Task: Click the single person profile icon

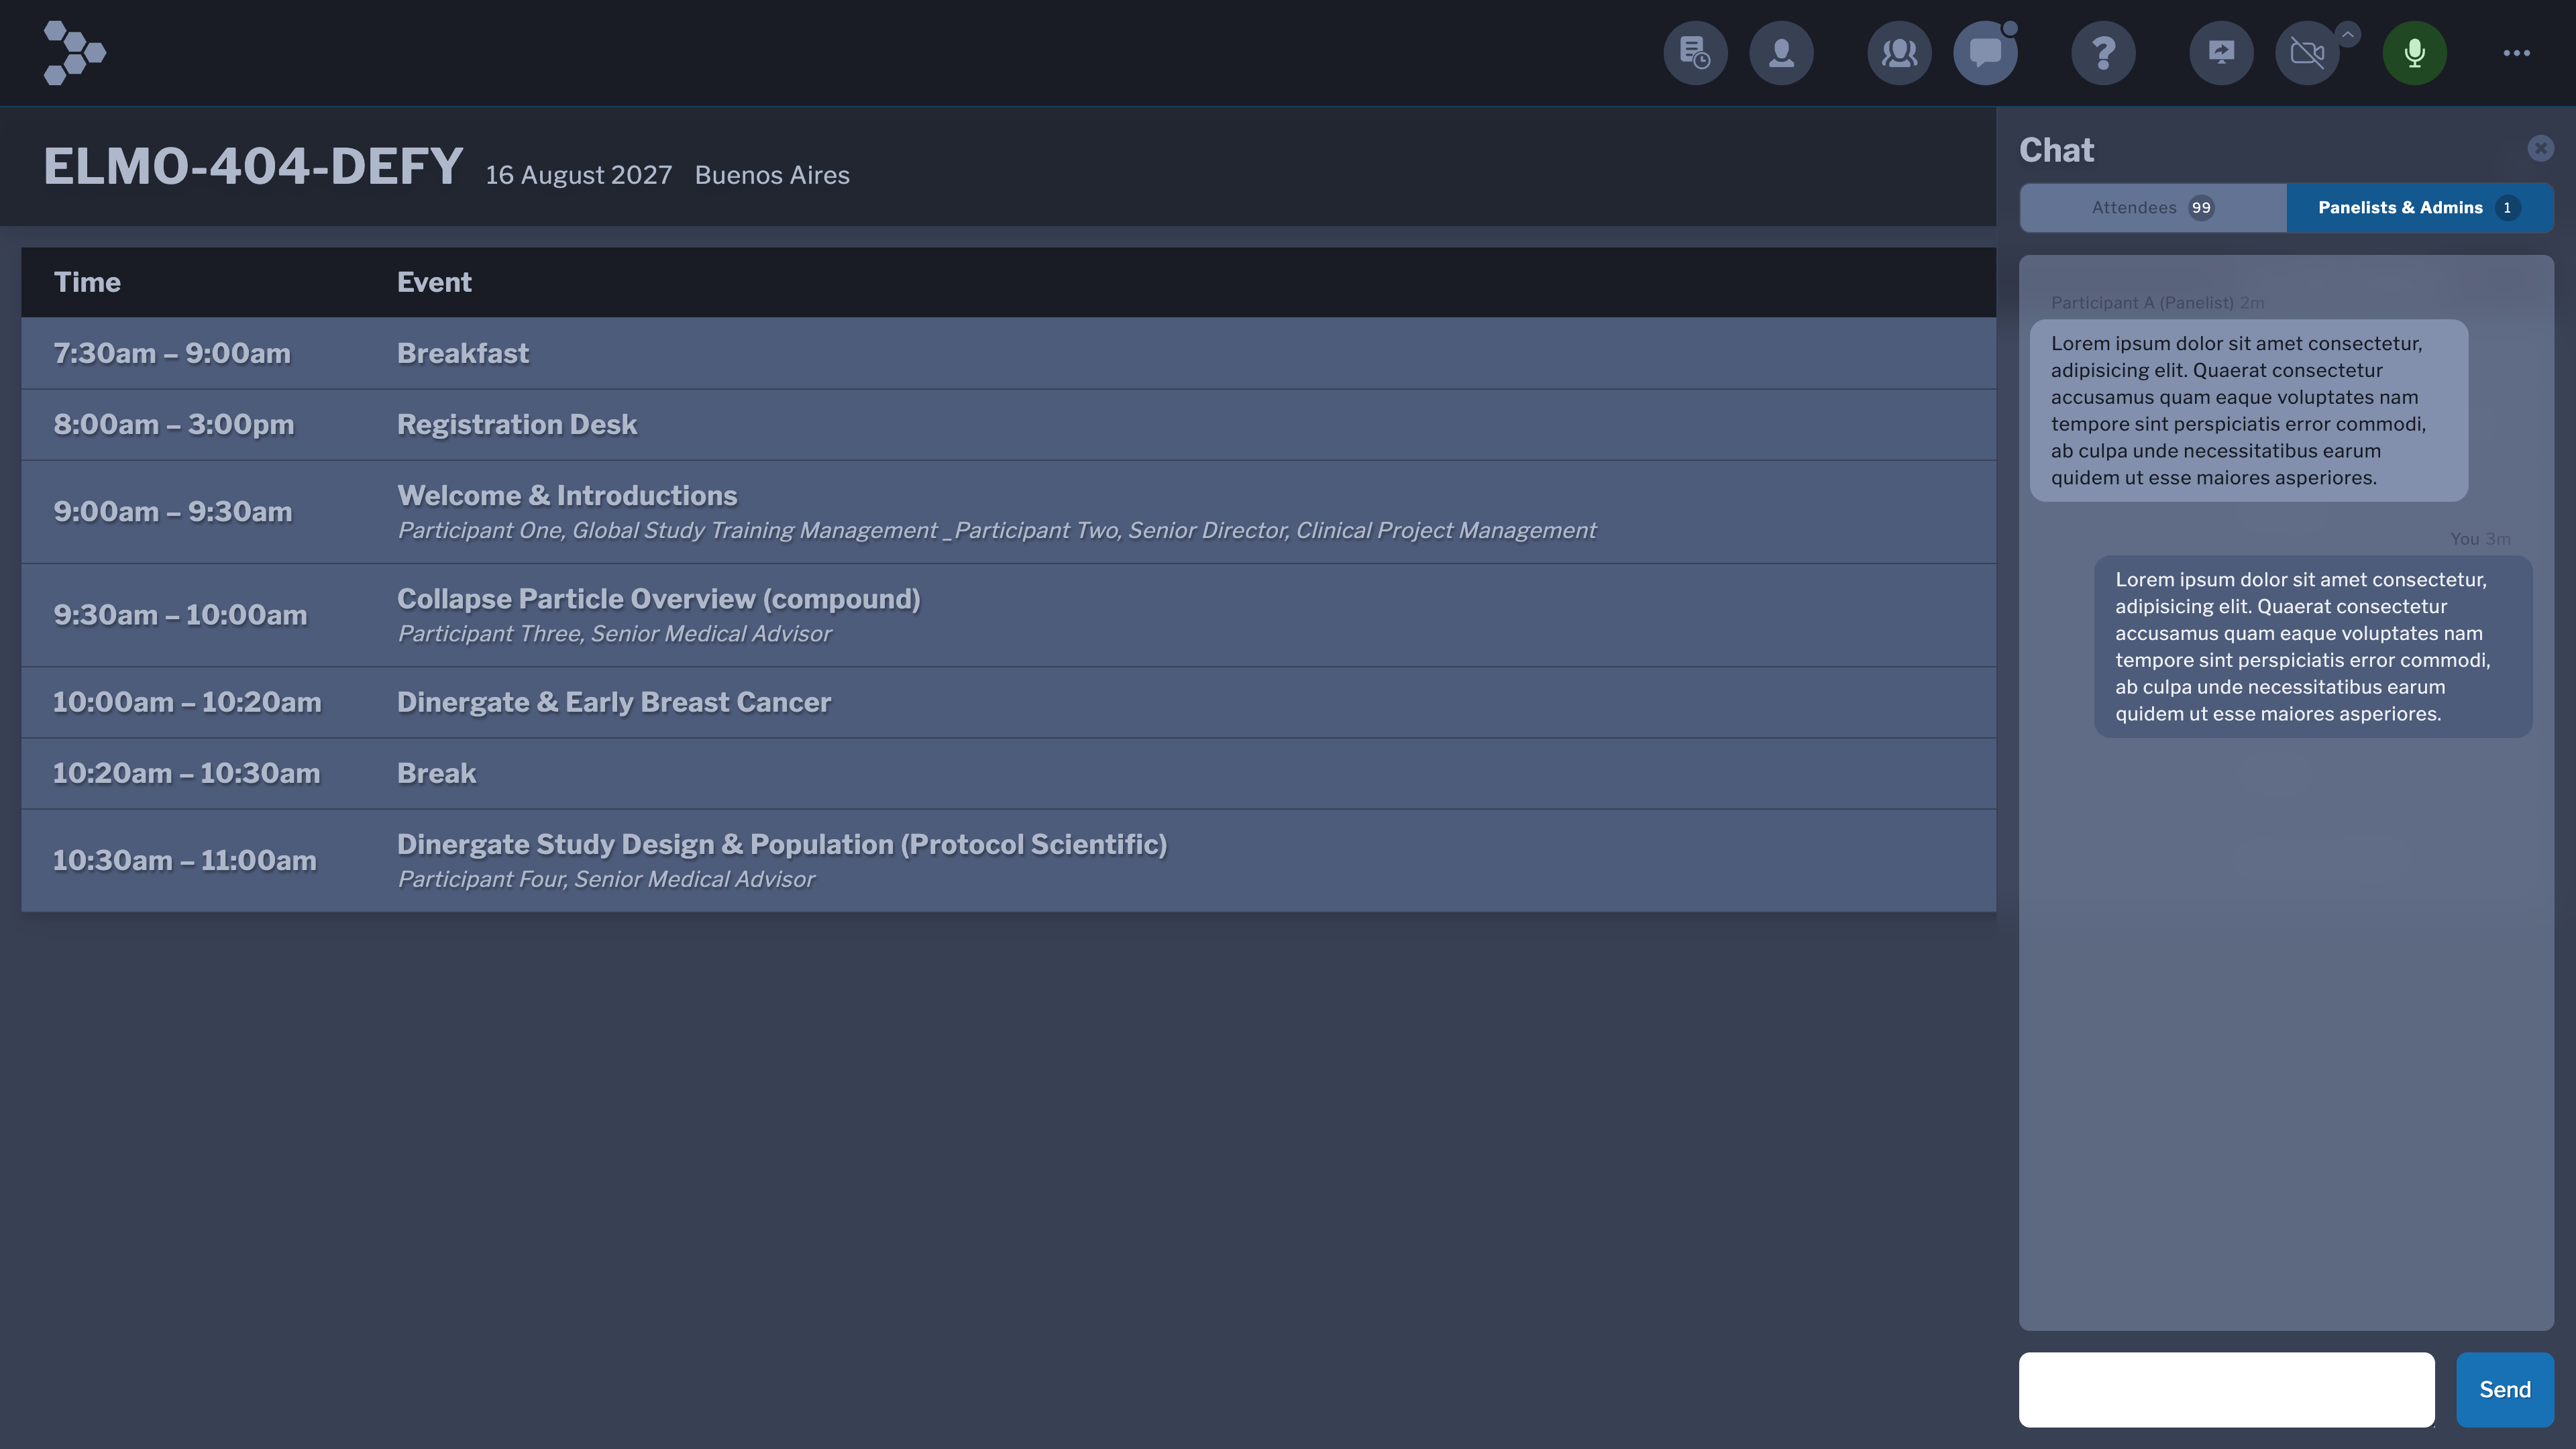Action: point(1781,53)
